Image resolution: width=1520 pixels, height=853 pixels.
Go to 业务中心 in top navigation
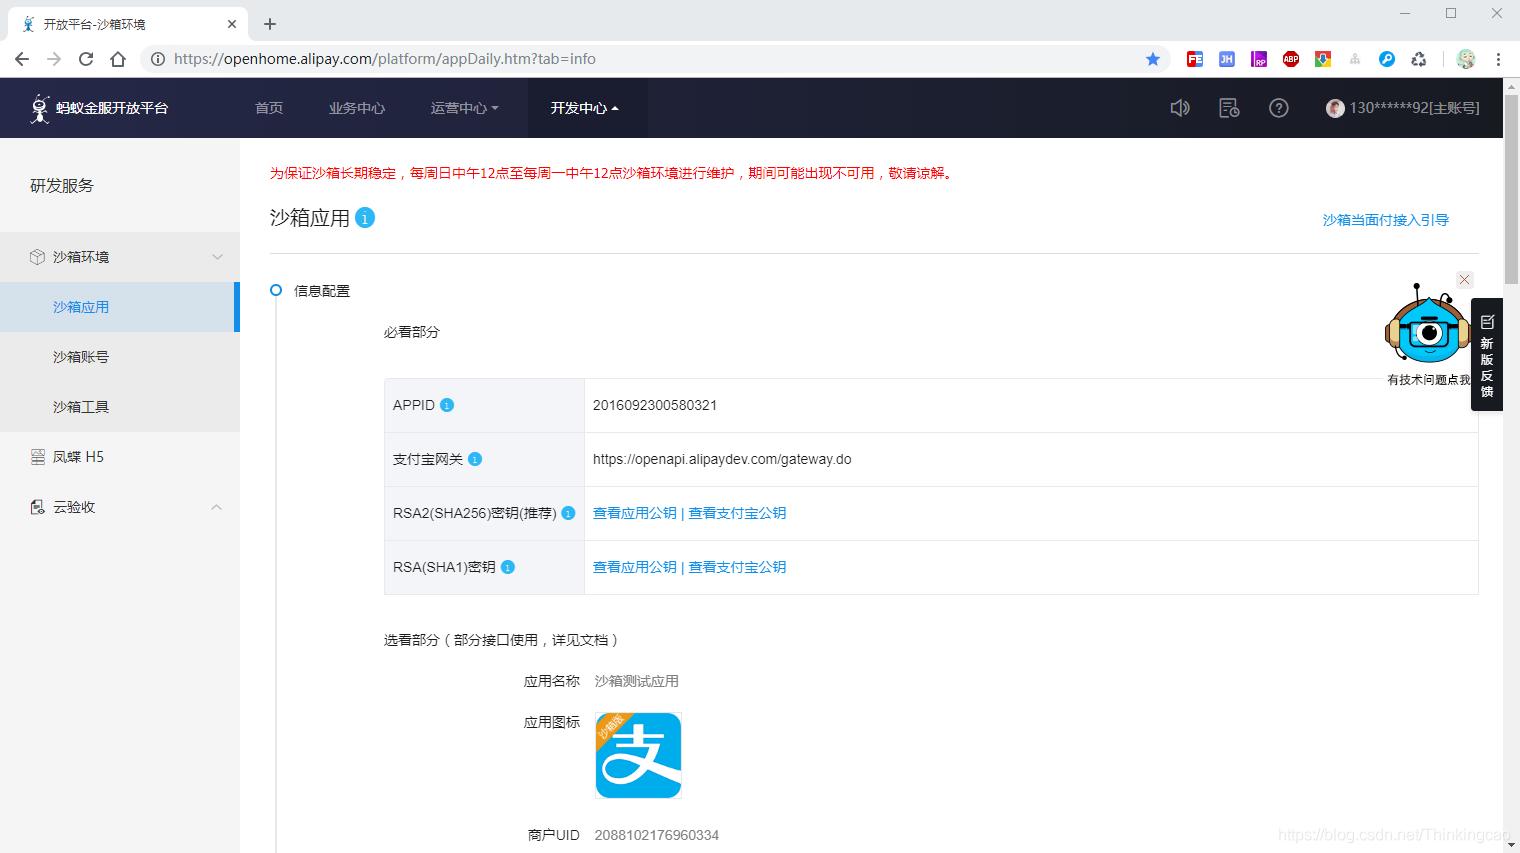[x=357, y=108]
